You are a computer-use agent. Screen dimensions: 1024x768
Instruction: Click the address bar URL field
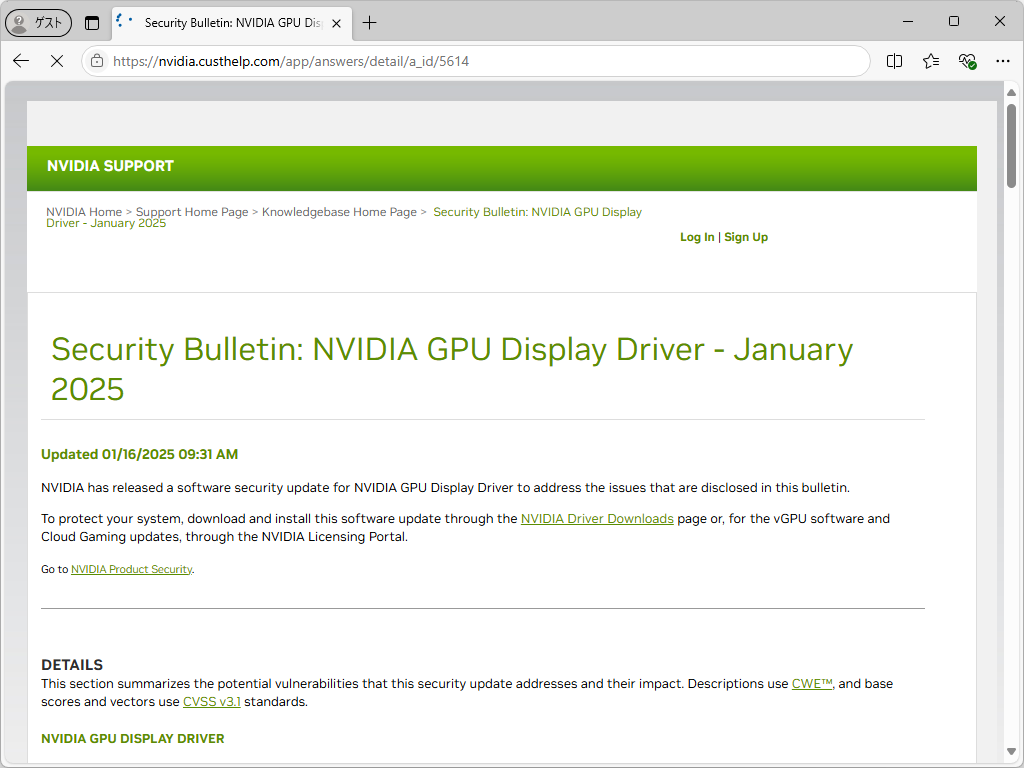[480, 61]
